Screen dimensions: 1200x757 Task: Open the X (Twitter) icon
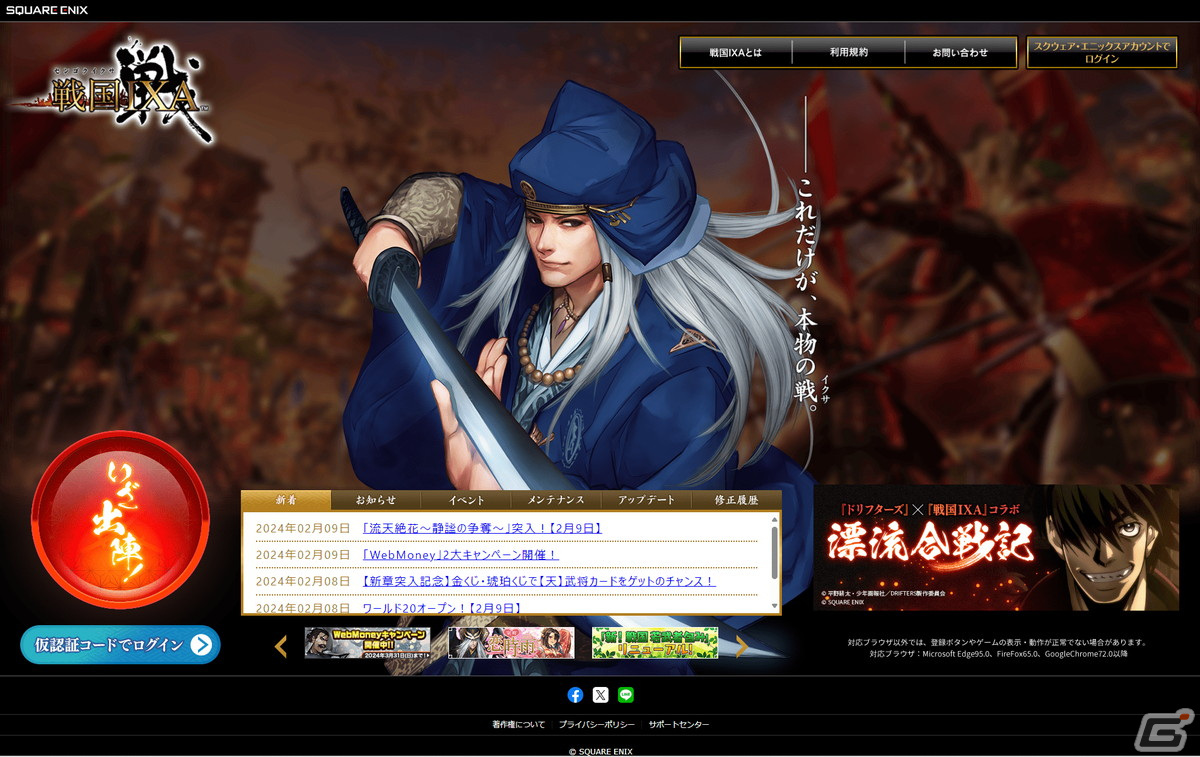tap(600, 694)
